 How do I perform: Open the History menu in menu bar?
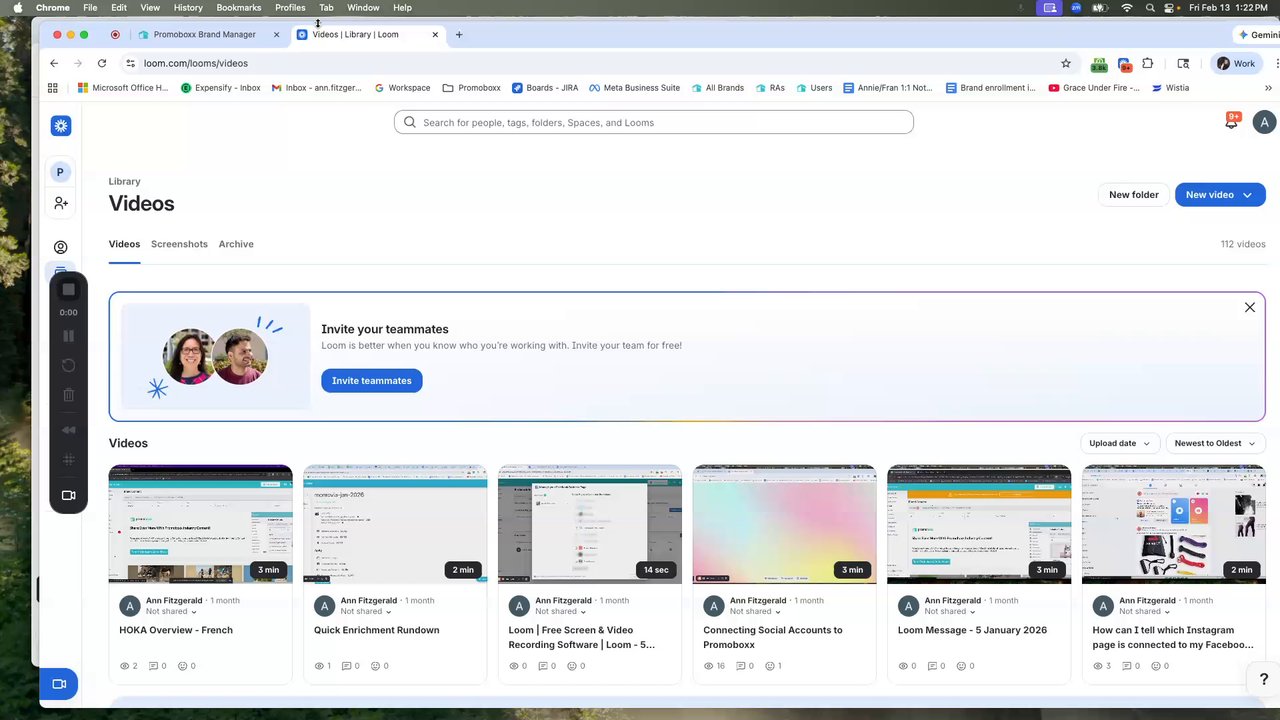(x=188, y=7)
